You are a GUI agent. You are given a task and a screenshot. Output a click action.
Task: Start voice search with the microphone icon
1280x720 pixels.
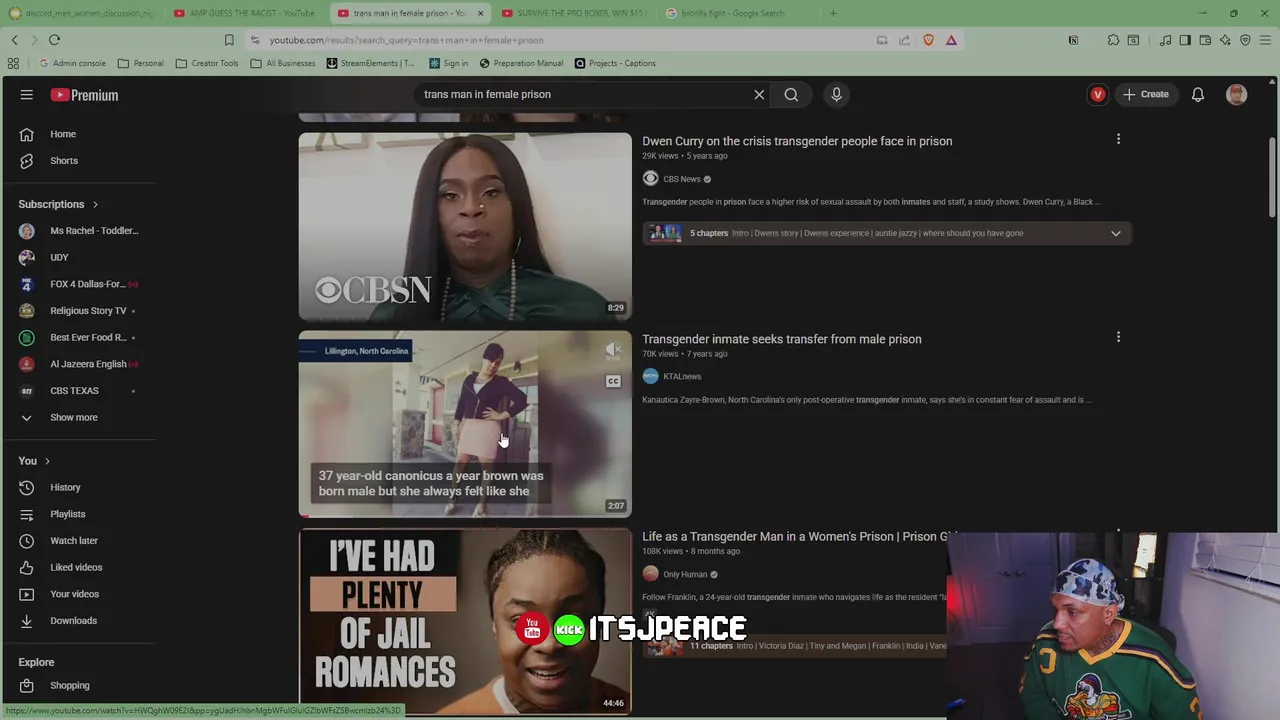[x=837, y=95]
